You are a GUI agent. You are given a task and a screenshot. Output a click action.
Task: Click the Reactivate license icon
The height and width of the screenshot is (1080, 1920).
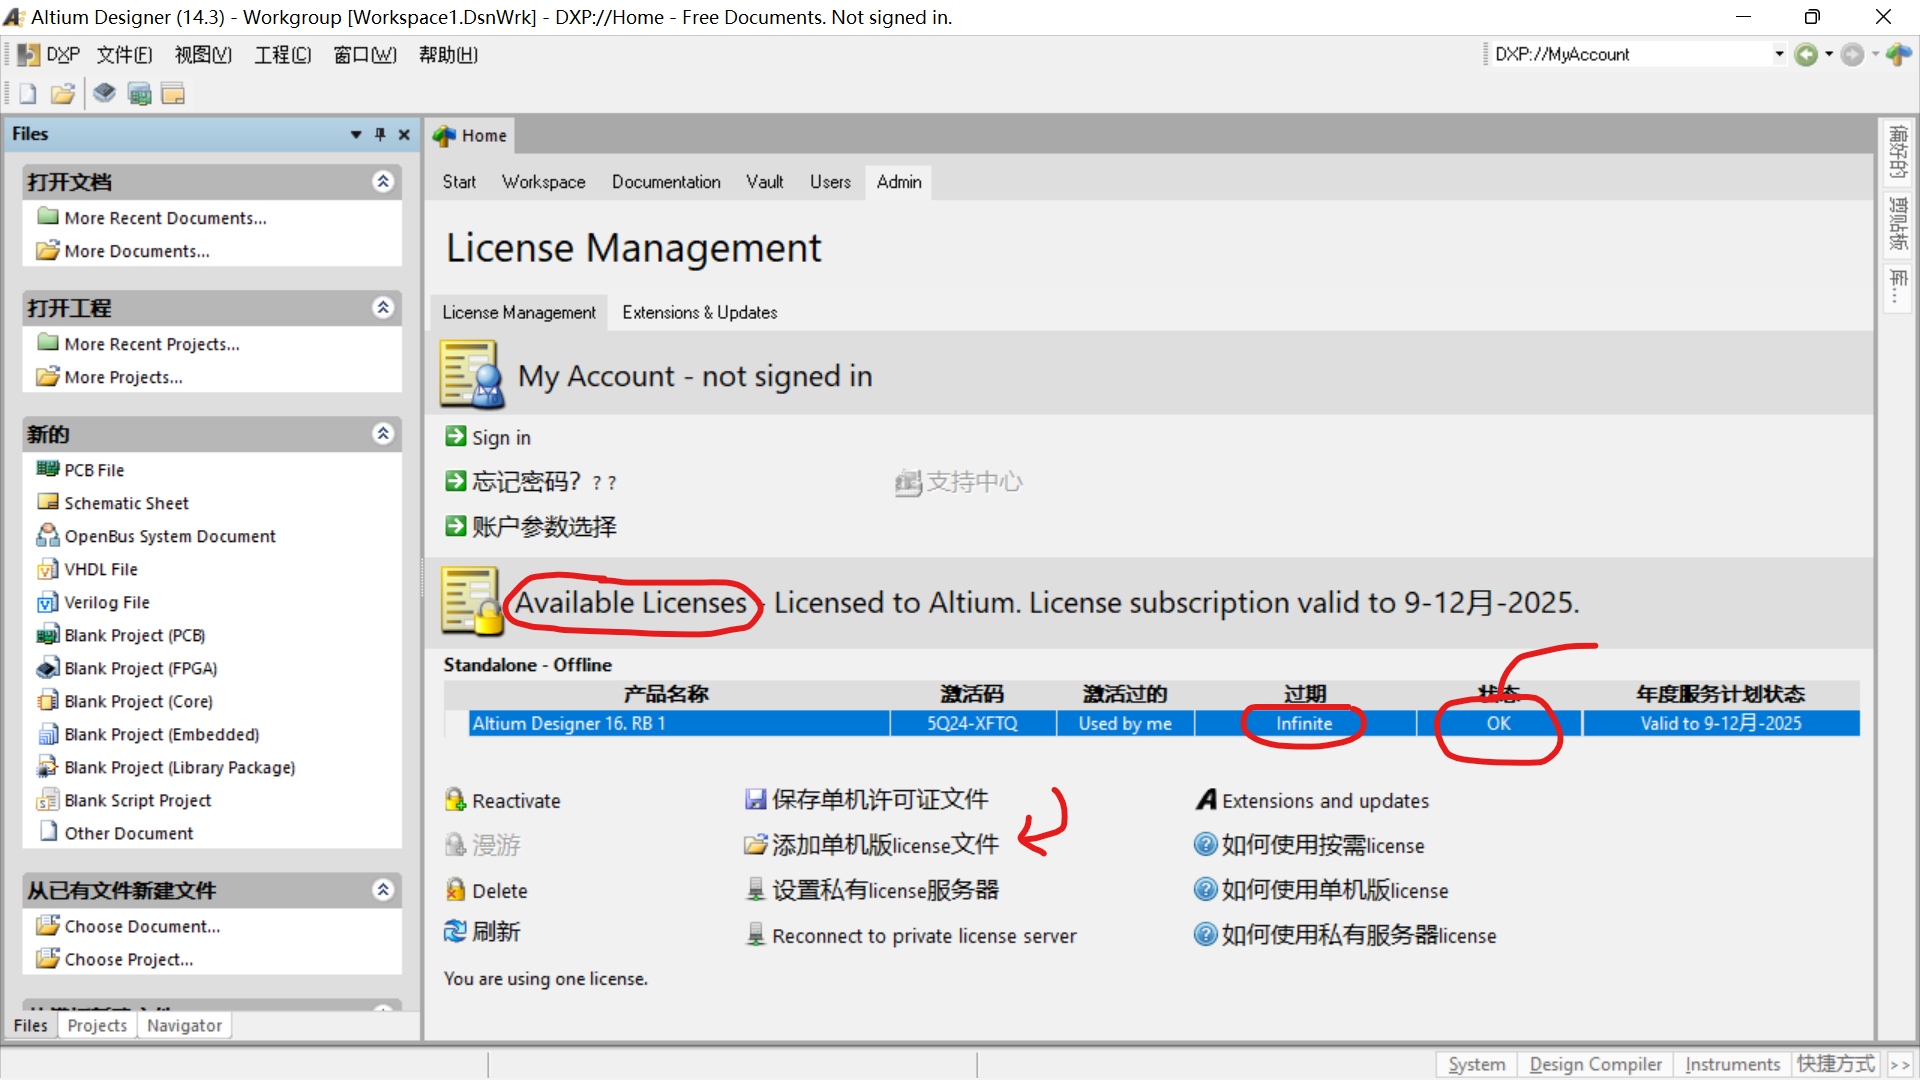(456, 800)
